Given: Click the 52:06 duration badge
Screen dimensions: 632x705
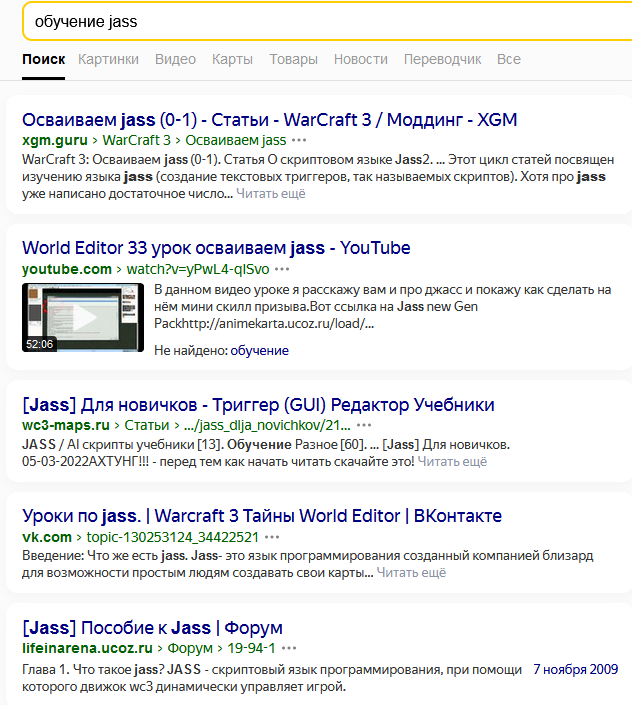Looking at the screenshot, I should click(x=40, y=344).
